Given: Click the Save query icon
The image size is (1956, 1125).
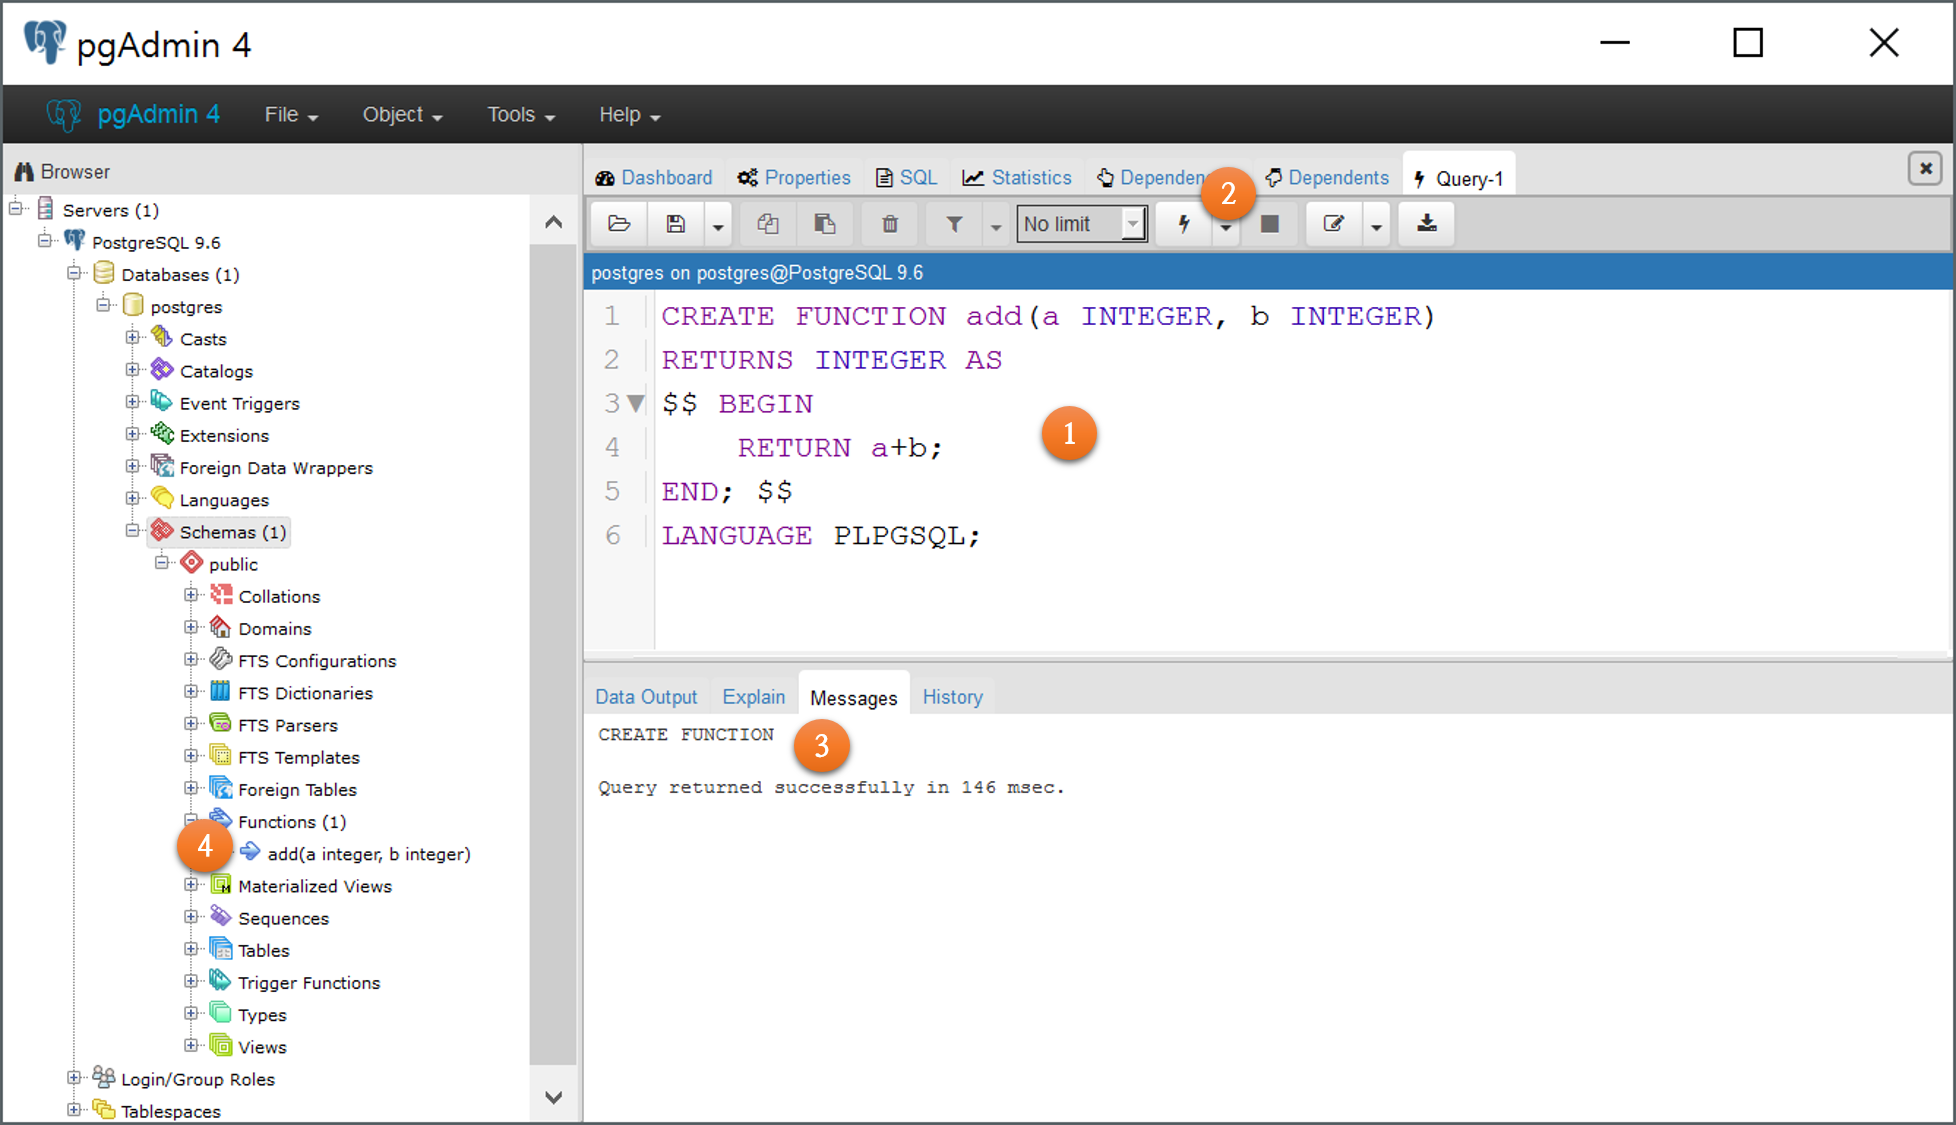Looking at the screenshot, I should (x=676, y=224).
